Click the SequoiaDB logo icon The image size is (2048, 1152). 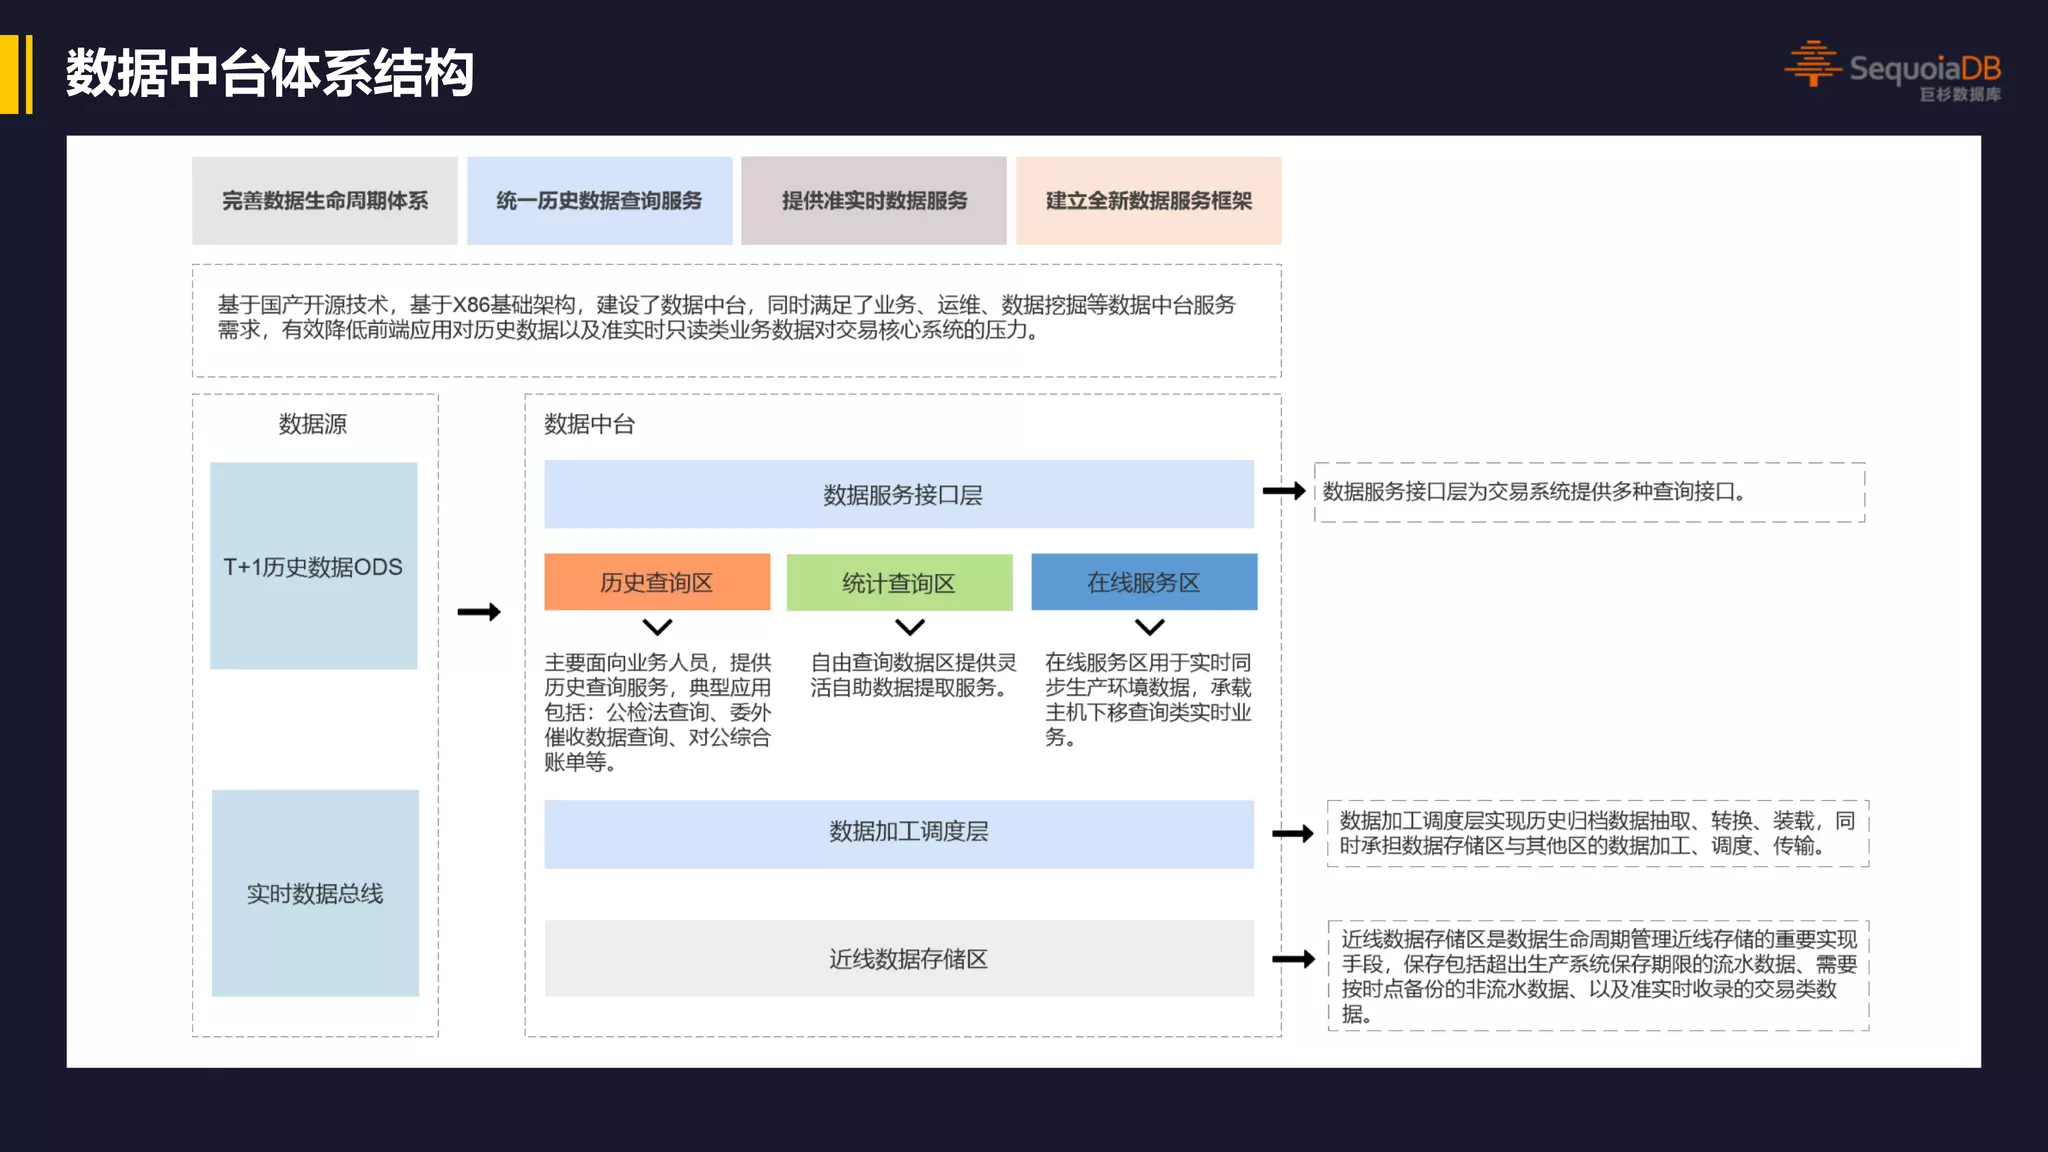pos(1813,65)
